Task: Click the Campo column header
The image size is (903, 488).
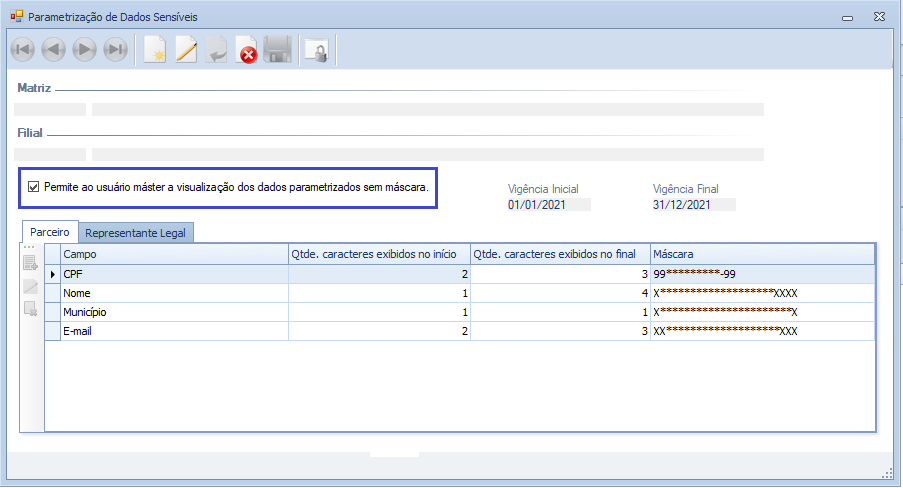Action: (173, 254)
